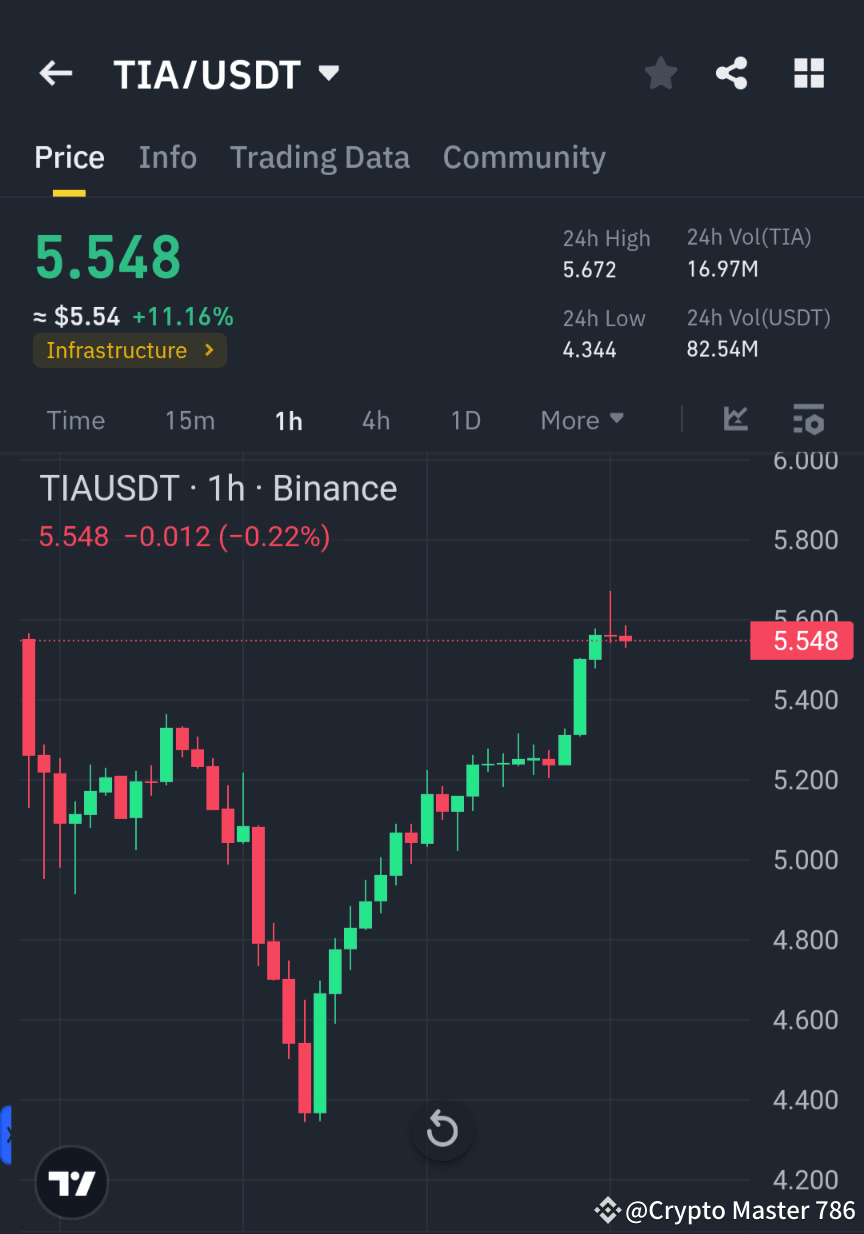864x1234 pixels.
Task: Open the TIA/USDT pair selector dropdown
Action: [x=327, y=72]
